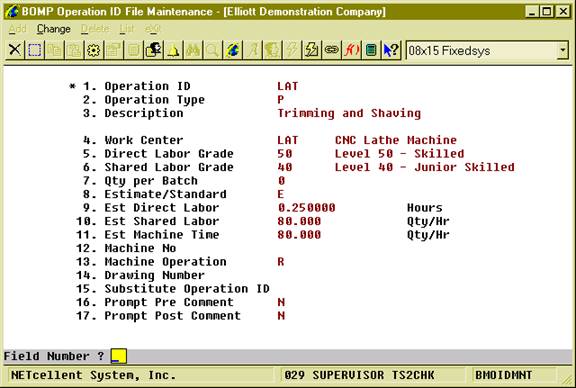The height and width of the screenshot is (388, 576).
Task: Click the red f() function icon
Action: (x=351, y=50)
